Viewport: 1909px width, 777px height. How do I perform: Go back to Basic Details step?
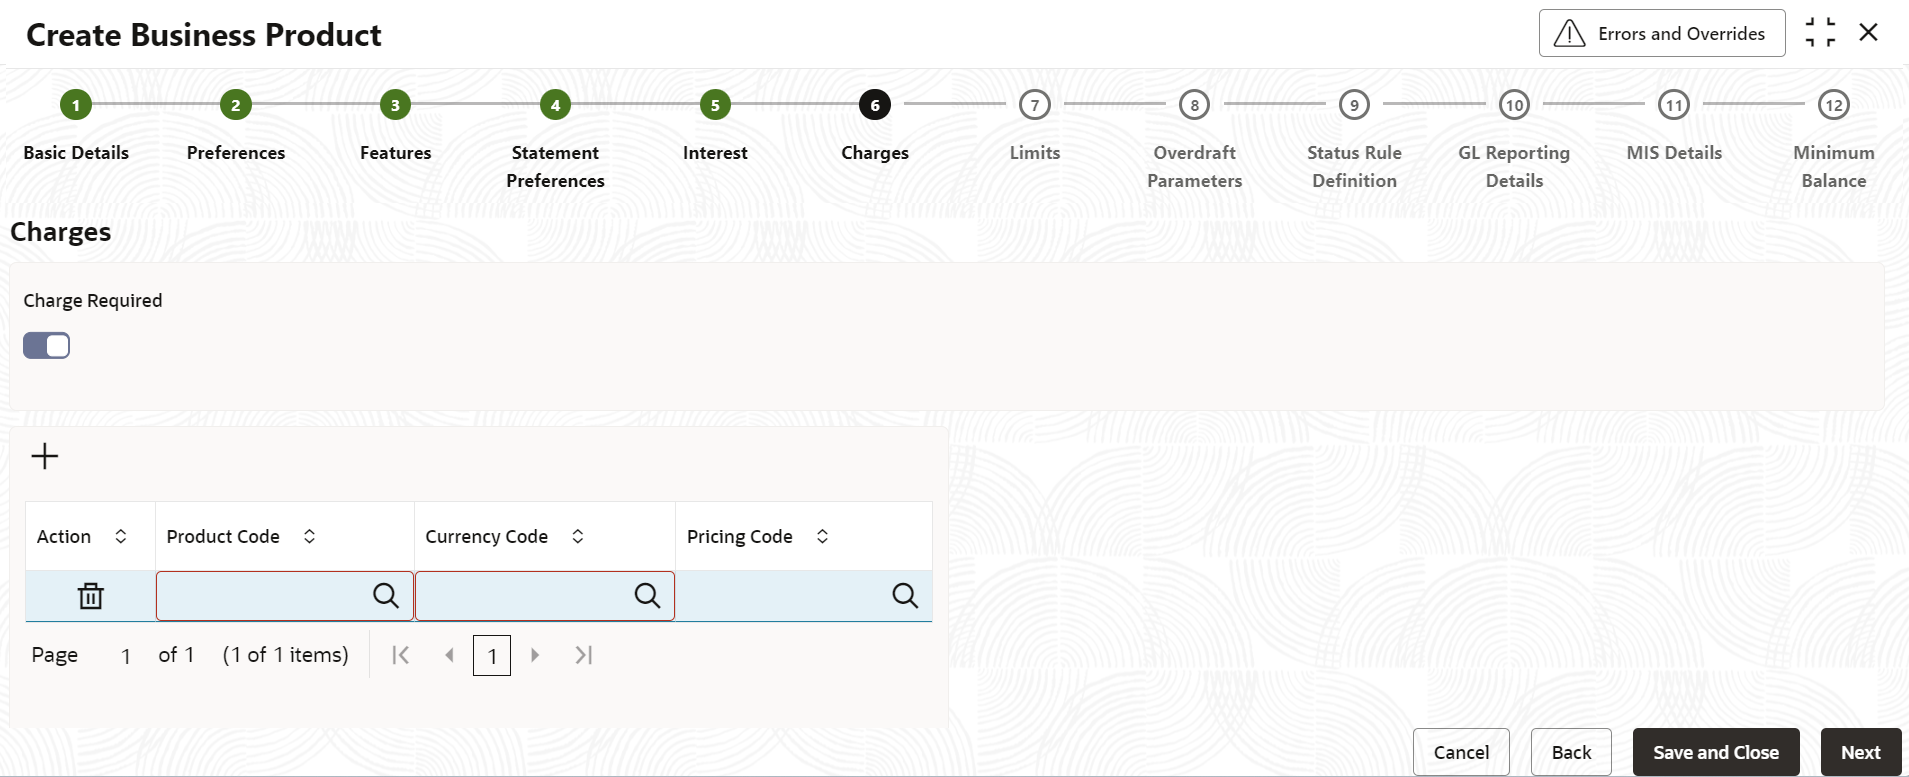coord(76,105)
